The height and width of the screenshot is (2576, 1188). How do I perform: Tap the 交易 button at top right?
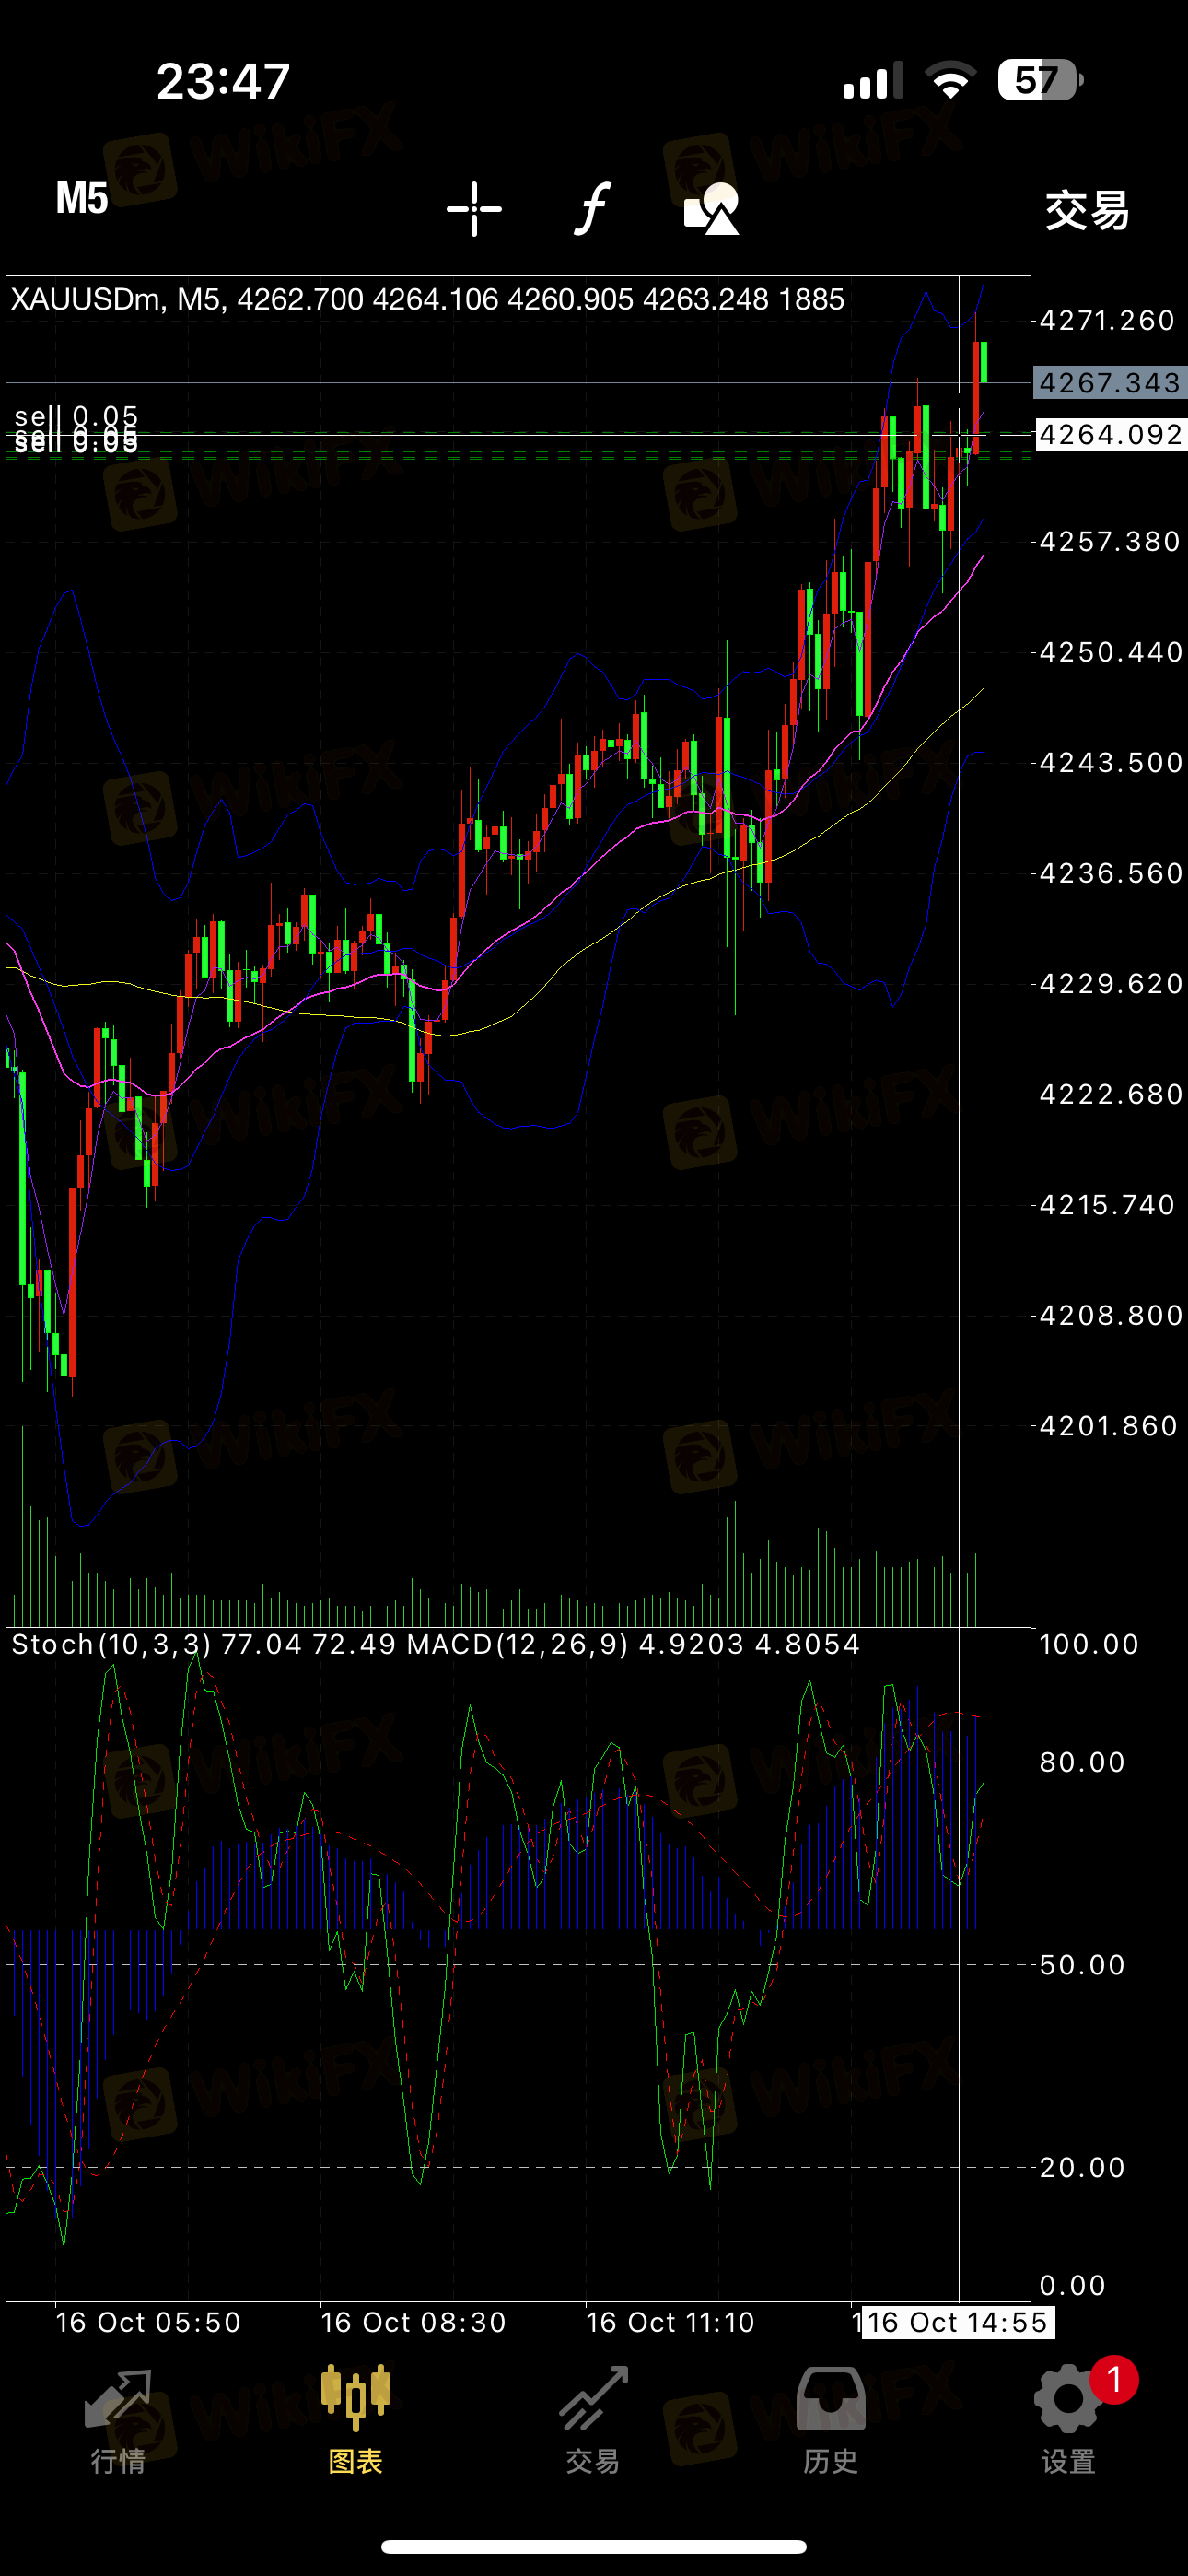point(1087,211)
